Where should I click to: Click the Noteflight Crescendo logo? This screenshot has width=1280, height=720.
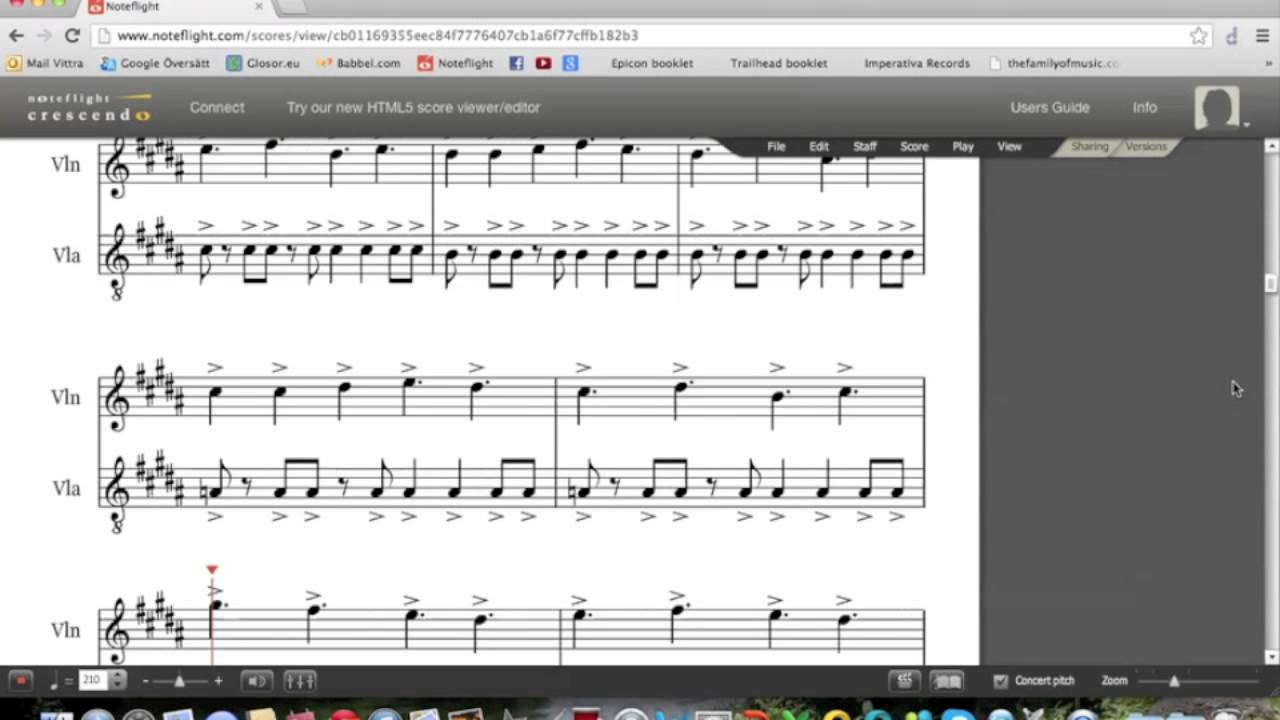(x=89, y=107)
